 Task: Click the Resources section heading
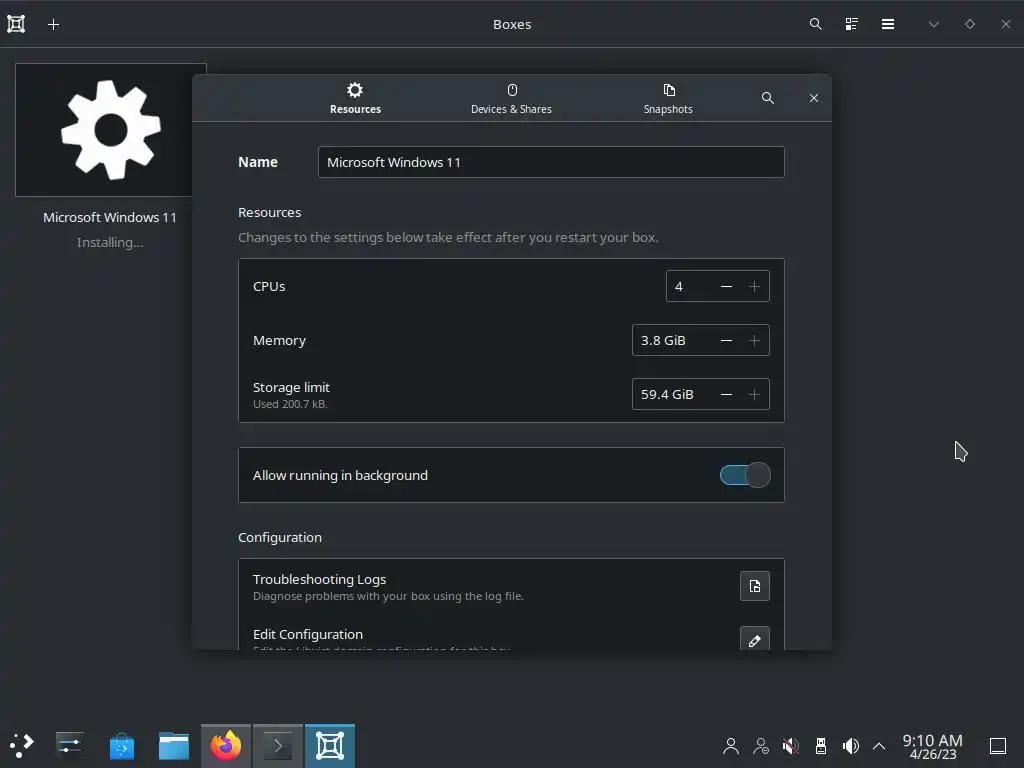tap(270, 213)
